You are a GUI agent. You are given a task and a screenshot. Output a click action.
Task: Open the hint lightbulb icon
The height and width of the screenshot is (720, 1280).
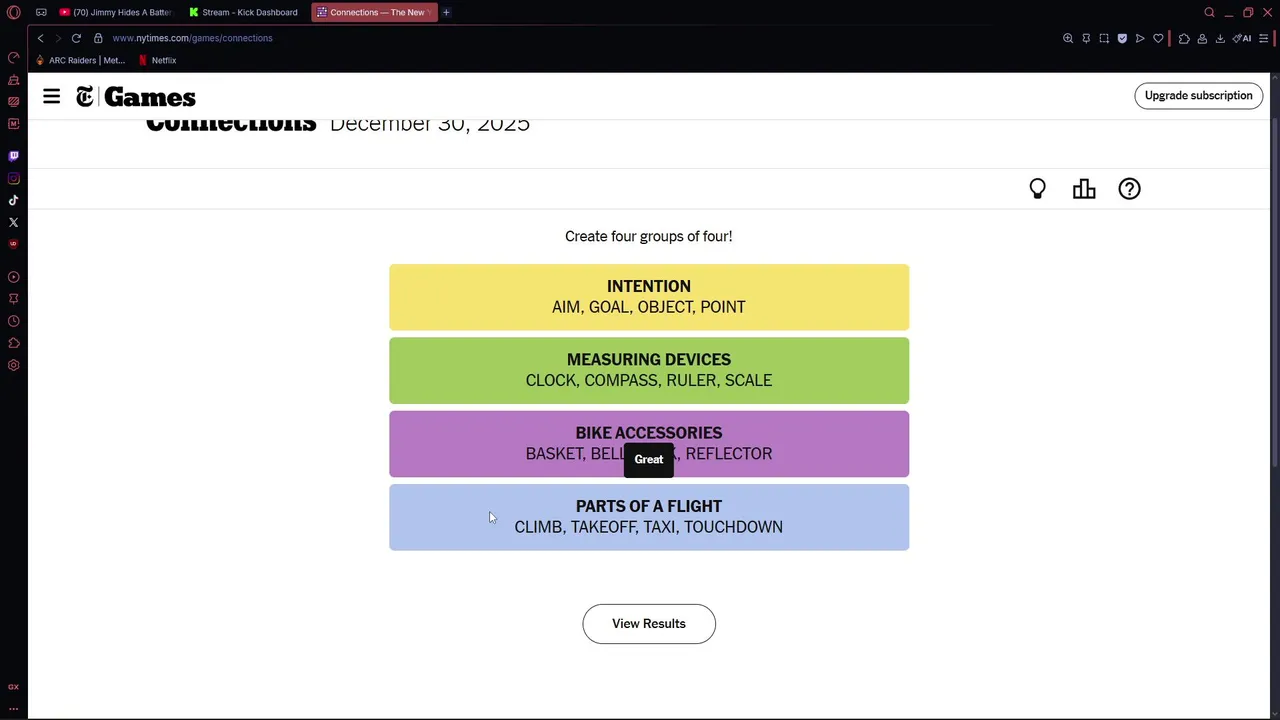(1037, 189)
